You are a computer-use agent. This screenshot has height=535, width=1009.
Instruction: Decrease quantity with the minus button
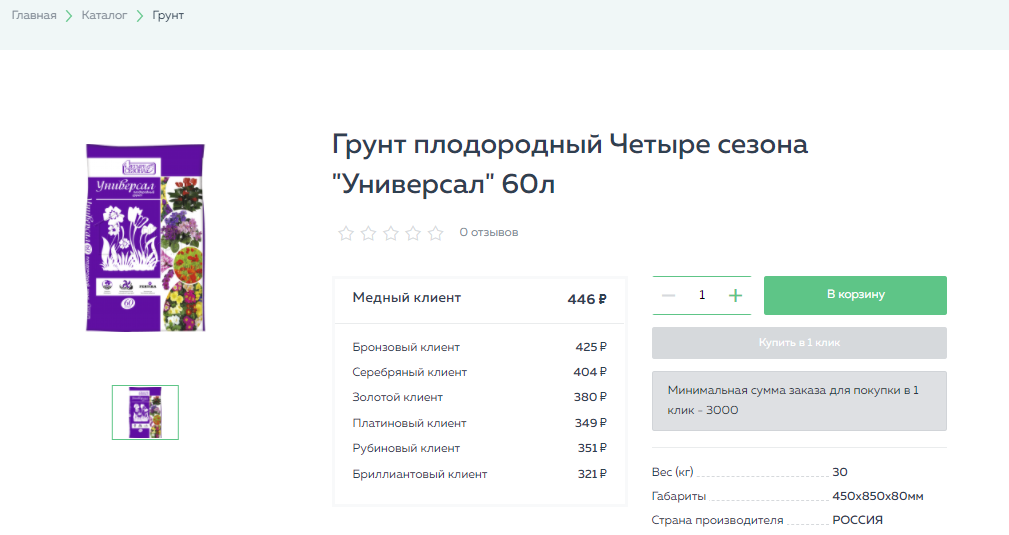(x=669, y=296)
